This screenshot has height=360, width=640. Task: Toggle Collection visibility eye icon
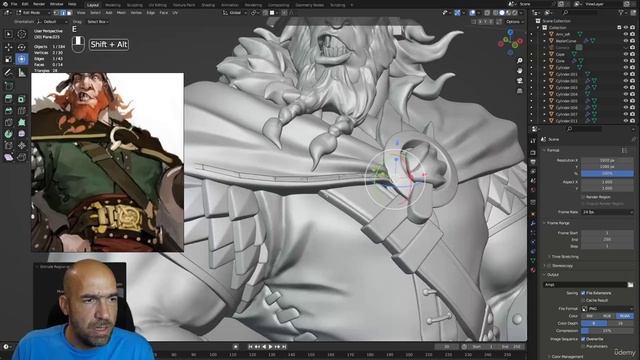pos(626,27)
